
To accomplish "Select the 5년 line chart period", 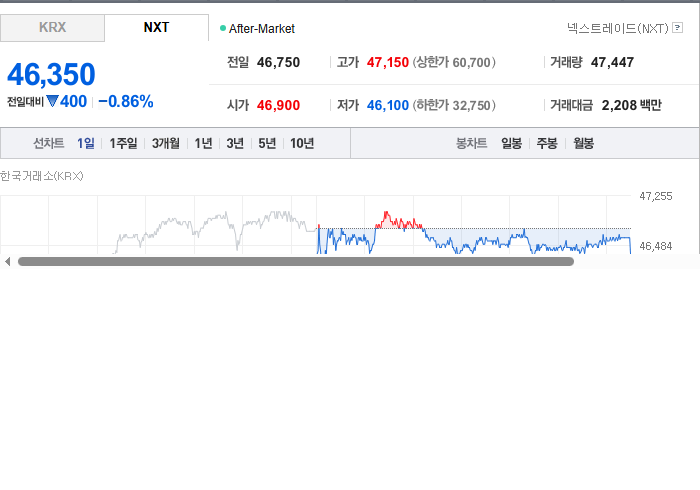I will [x=267, y=143].
